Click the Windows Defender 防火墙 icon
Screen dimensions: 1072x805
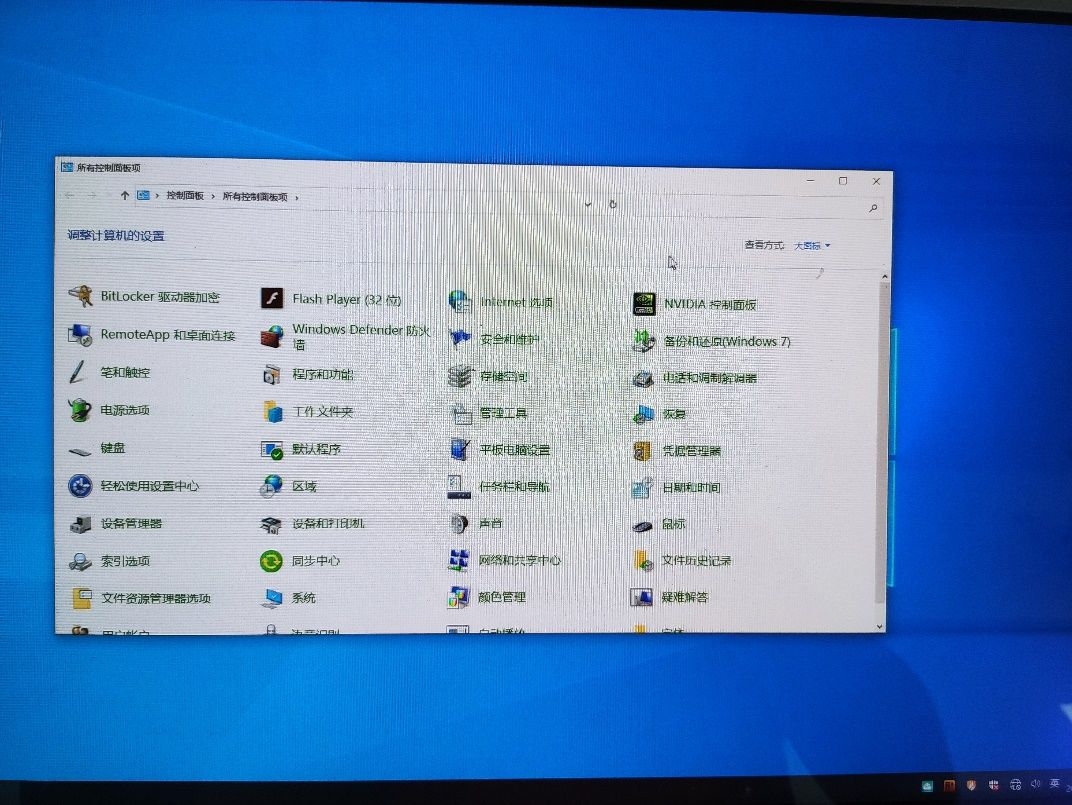point(271,336)
